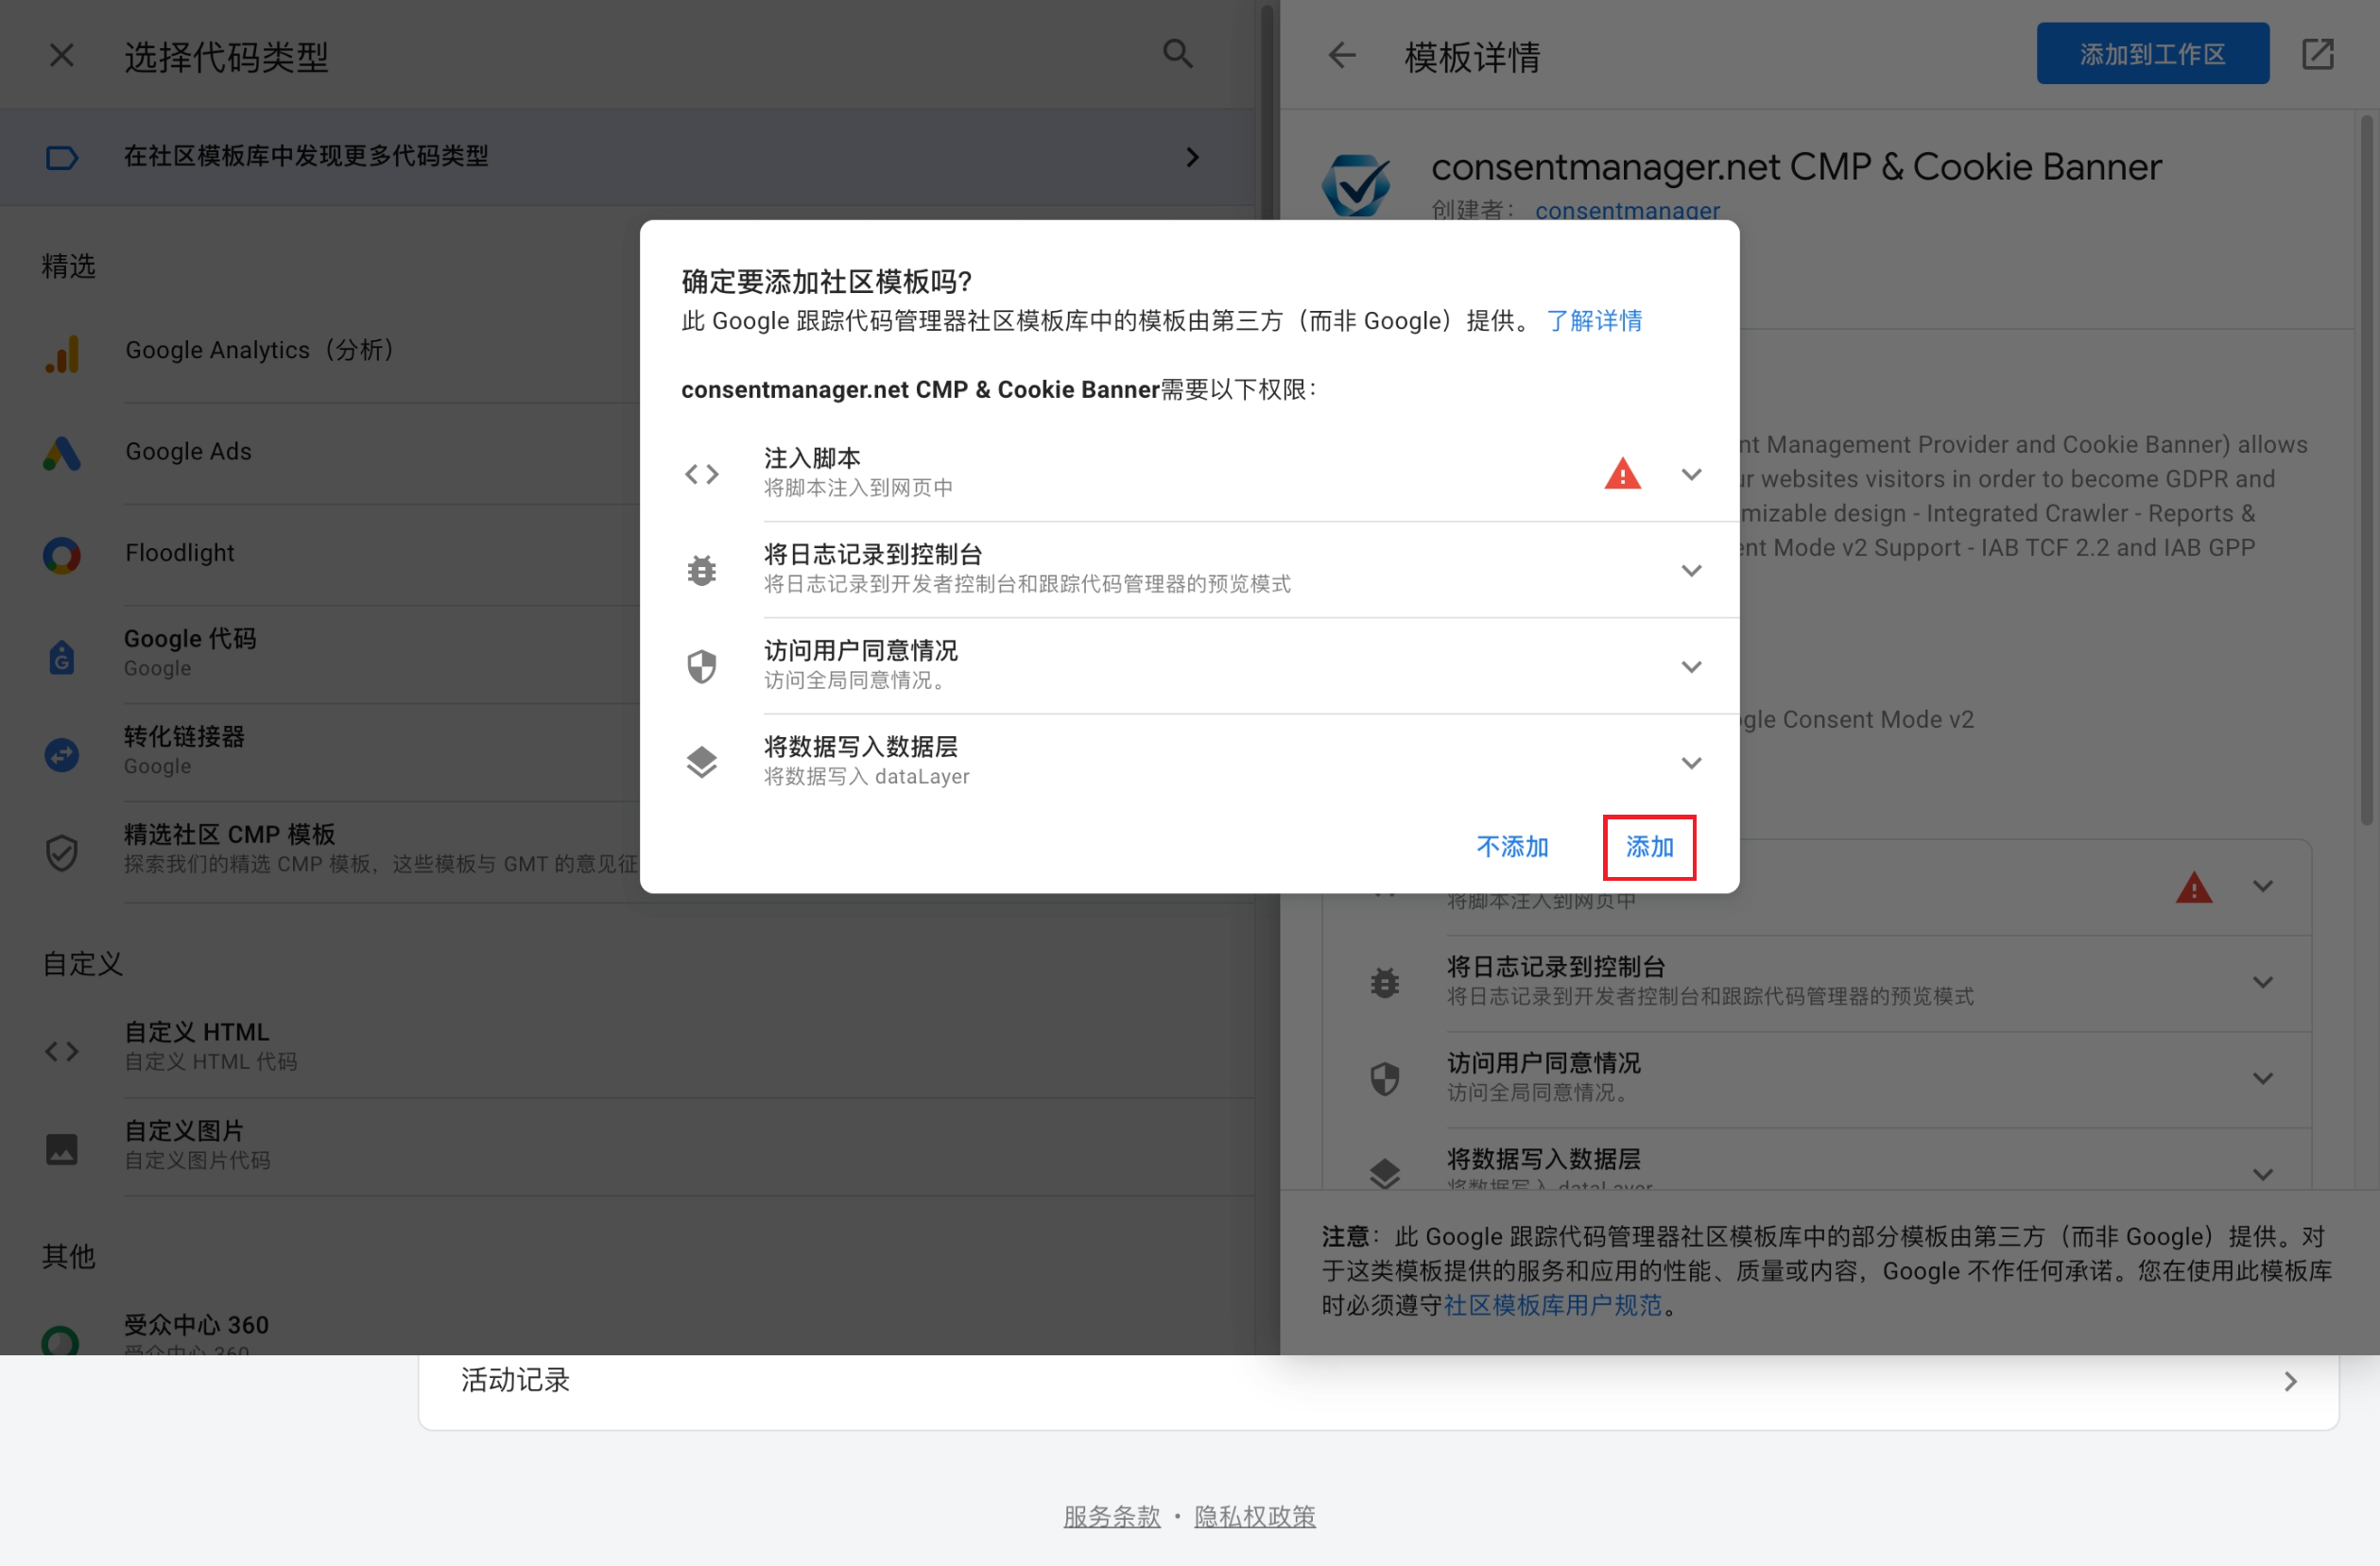The image size is (2380, 1566).
Task: Click the Google 代码 template icon
Action: point(62,656)
